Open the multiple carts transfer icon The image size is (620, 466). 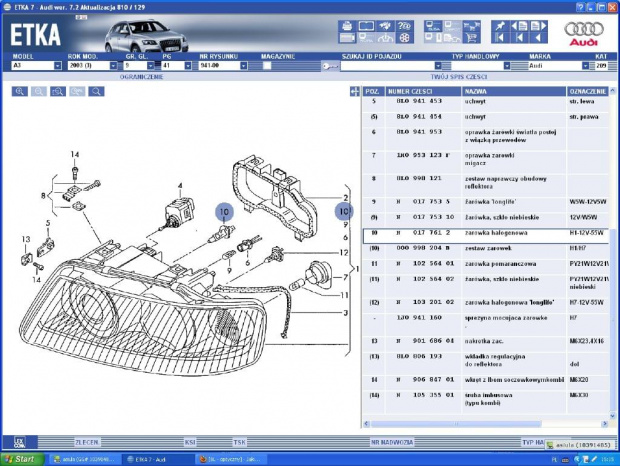(472, 26)
